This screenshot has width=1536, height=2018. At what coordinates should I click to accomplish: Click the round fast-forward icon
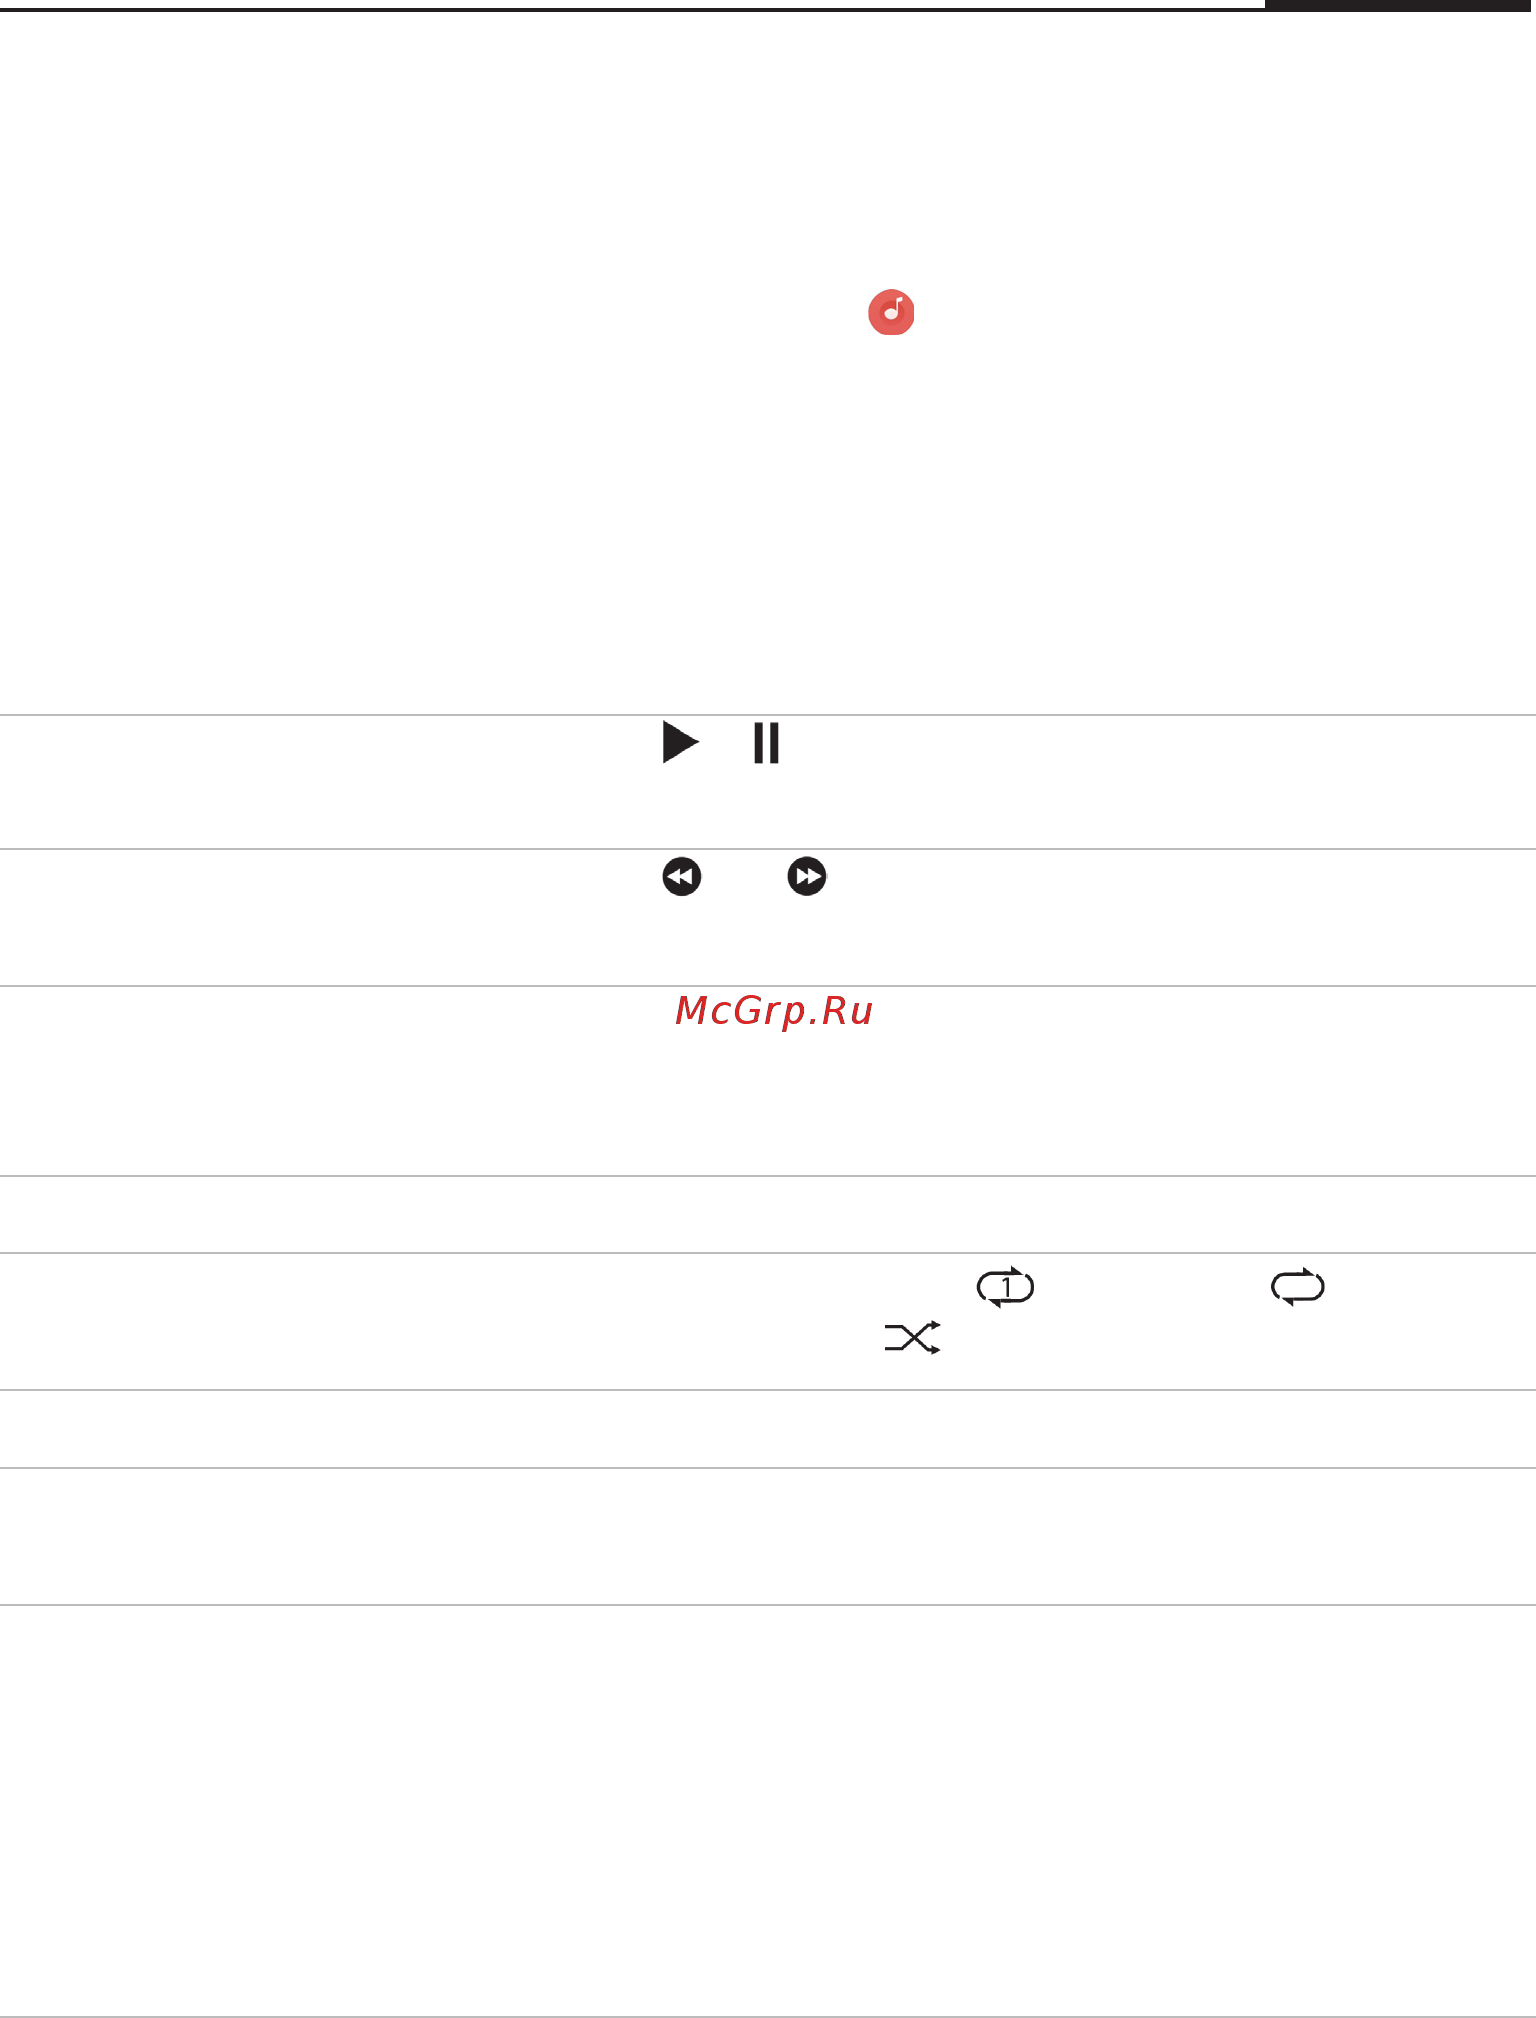(807, 877)
